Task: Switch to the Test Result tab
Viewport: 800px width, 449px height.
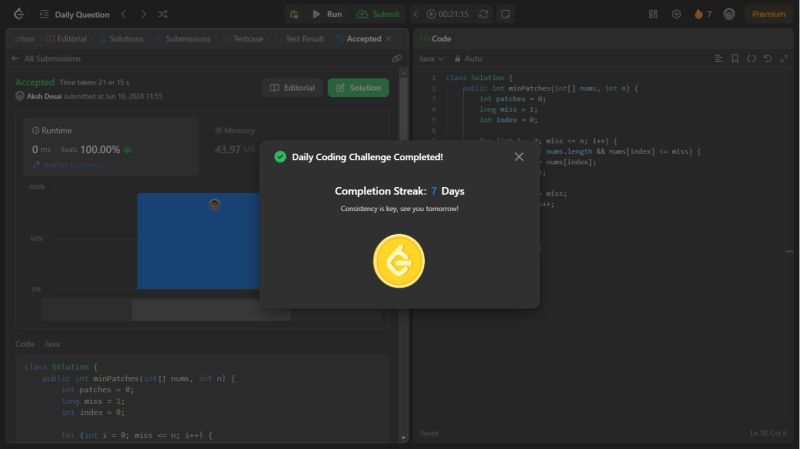Action: 298,38
